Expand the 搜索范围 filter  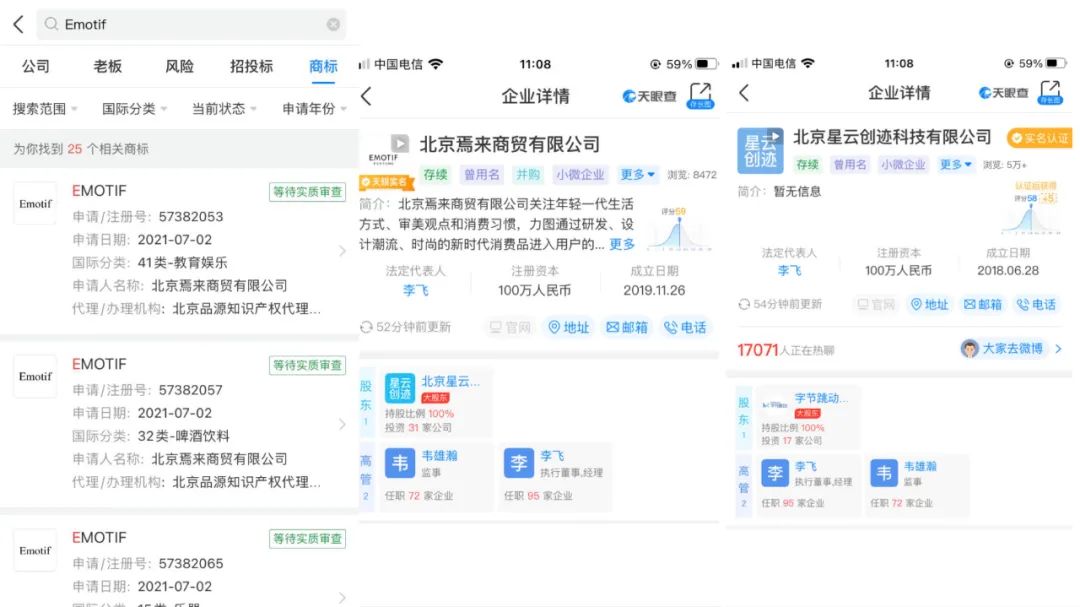point(46,108)
